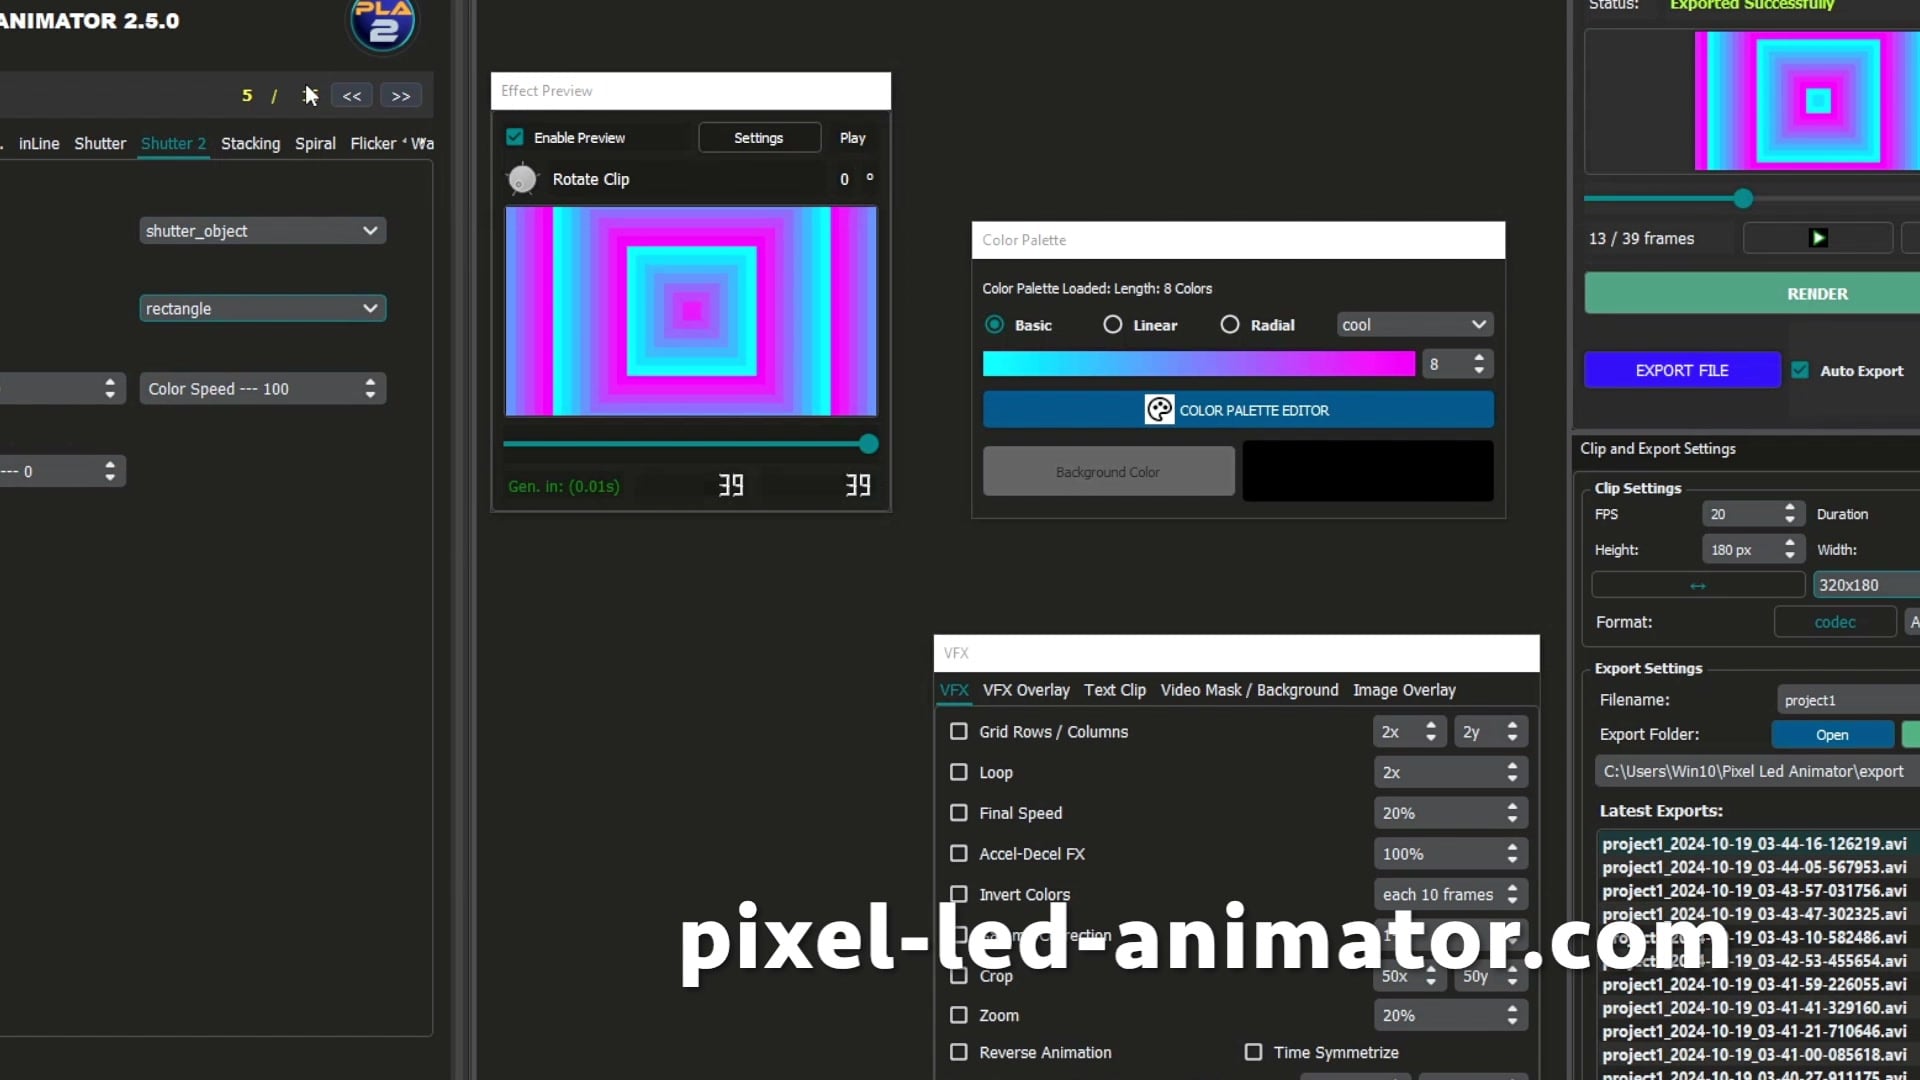Click palette color count stepper arrows
The image size is (1920, 1080).
click(x=1478, y=364)
